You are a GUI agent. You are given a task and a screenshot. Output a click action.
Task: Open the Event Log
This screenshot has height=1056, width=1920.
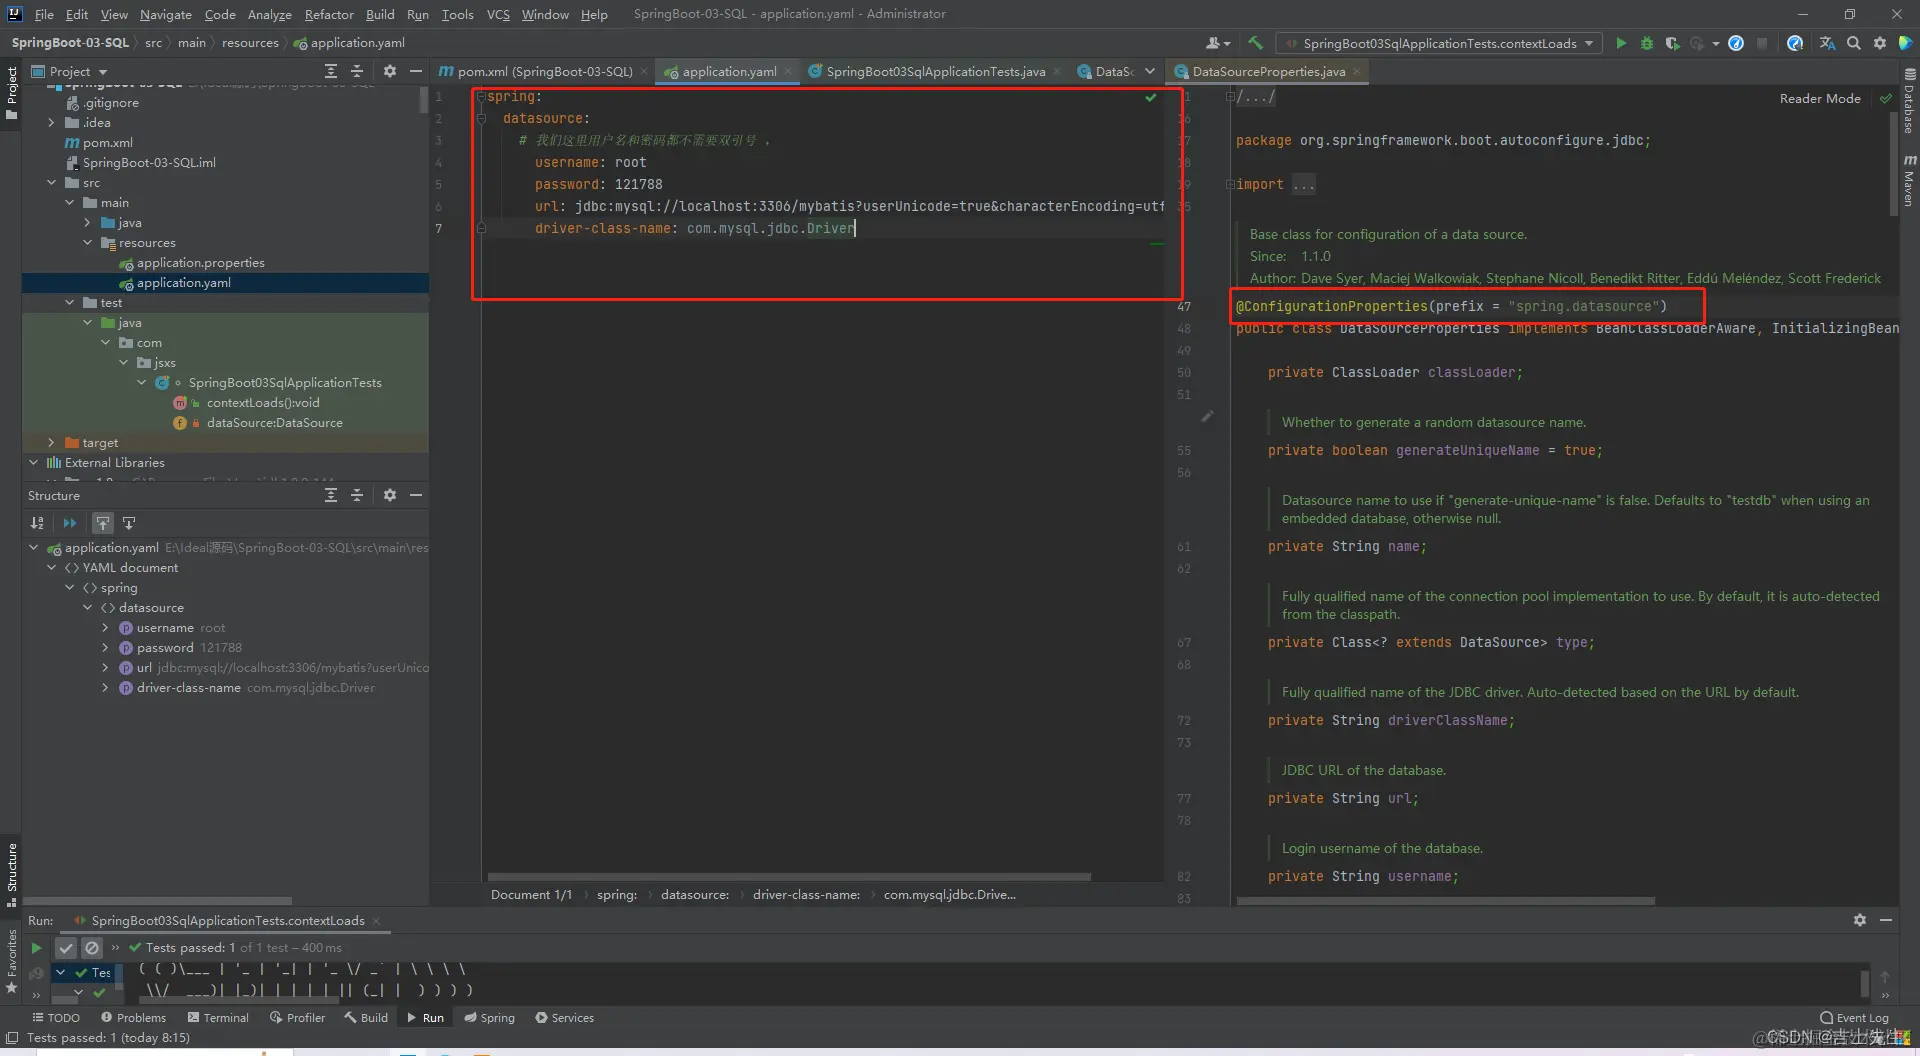pyautogui.click(x=1855, y=1018)
